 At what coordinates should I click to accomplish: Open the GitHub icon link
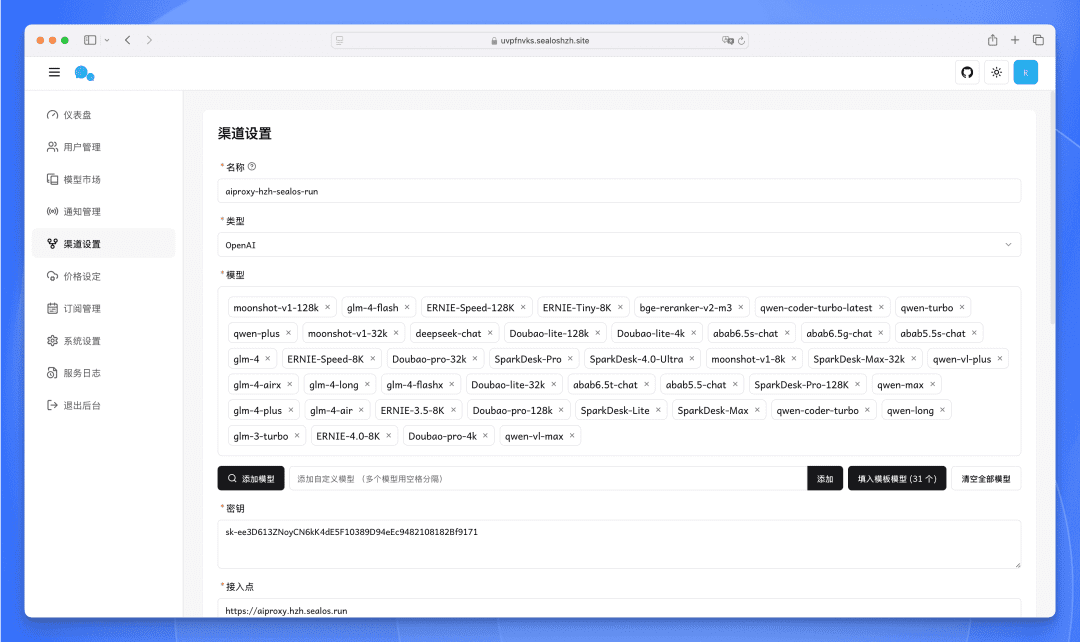tap(967, 72)
